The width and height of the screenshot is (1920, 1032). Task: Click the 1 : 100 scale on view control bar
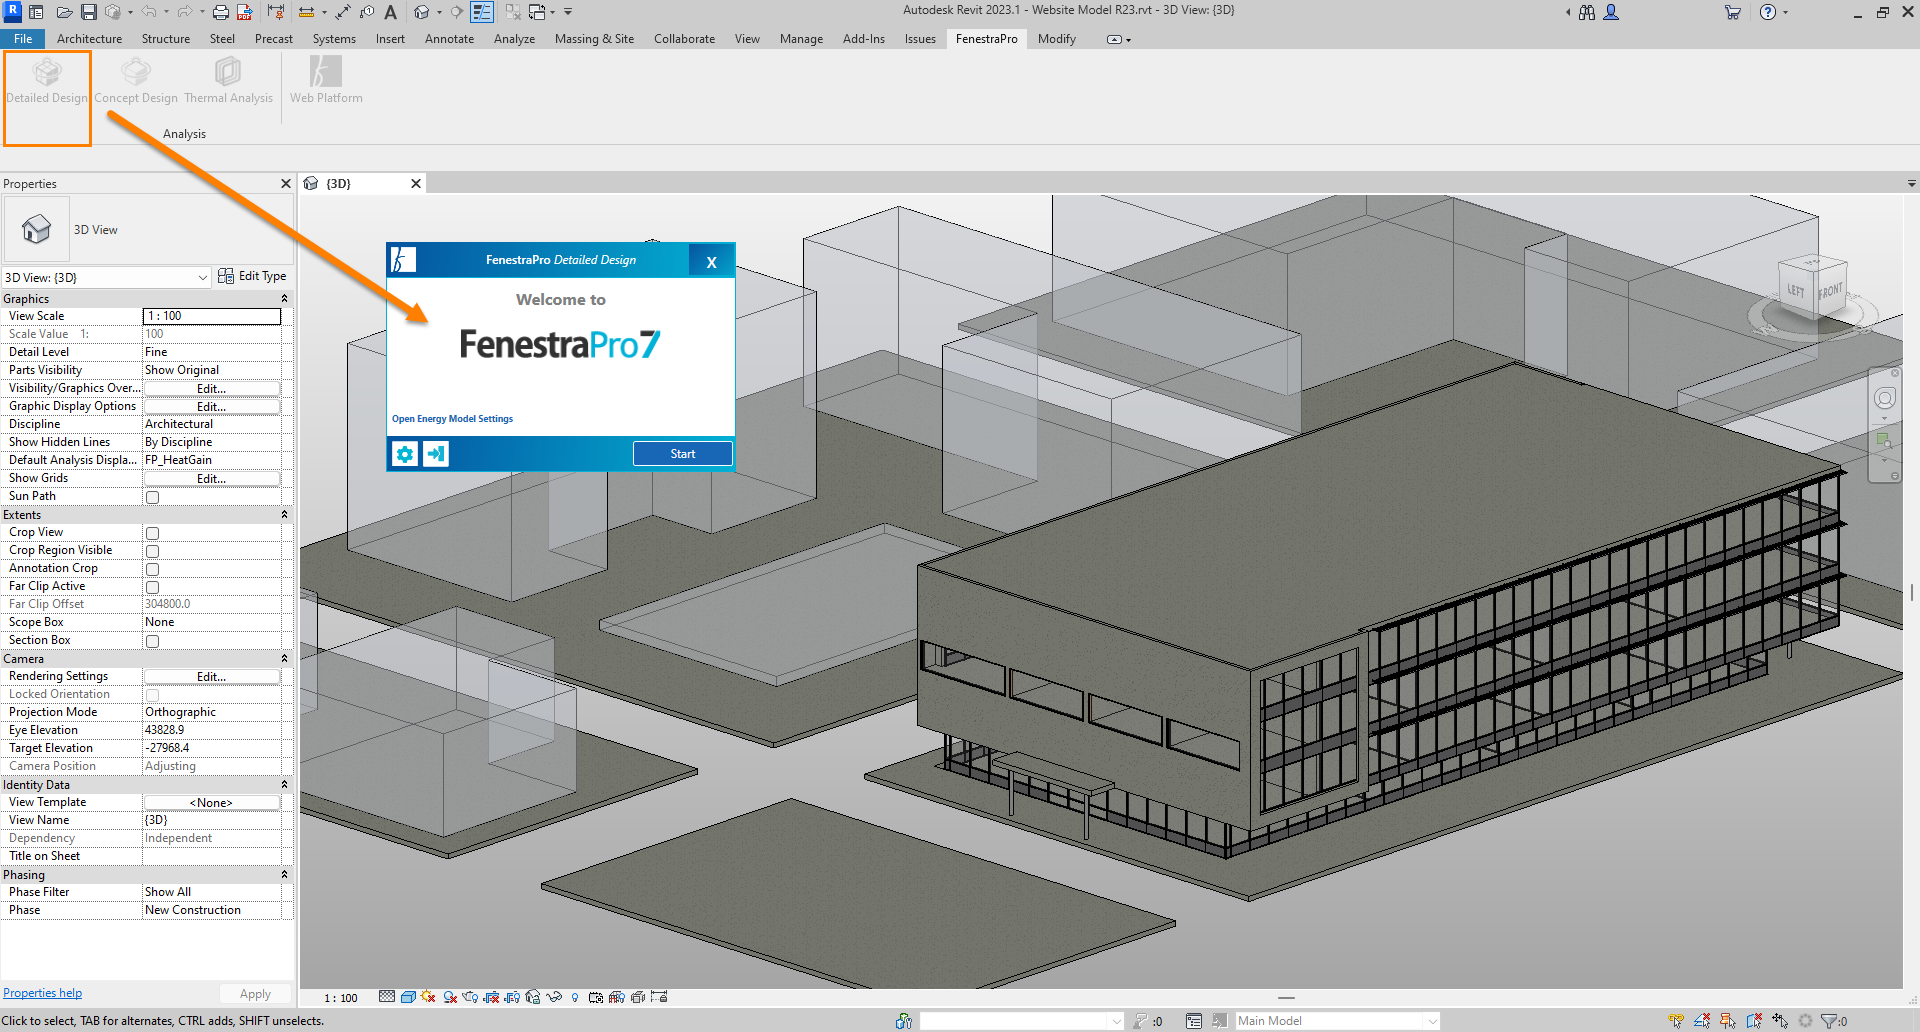pyautogui.click(x=341, y=998)
